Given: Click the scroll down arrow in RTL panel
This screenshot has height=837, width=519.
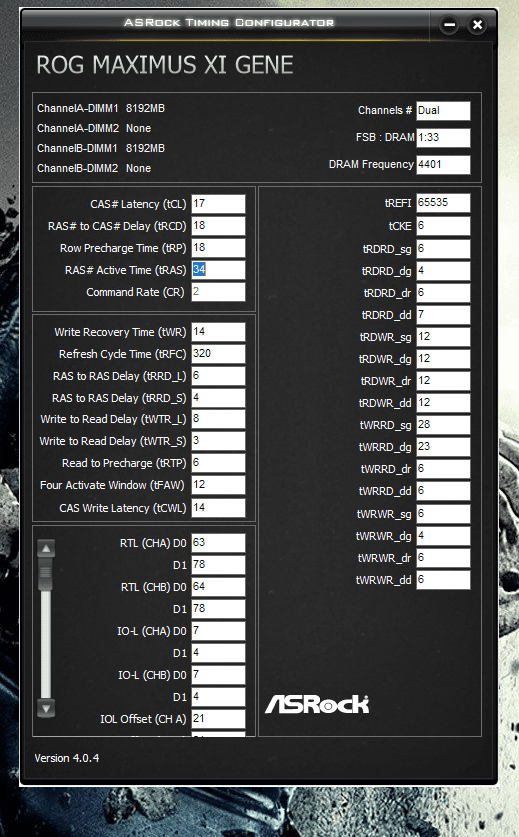Looking at the screenshot, I should click(x=46, y=708).
